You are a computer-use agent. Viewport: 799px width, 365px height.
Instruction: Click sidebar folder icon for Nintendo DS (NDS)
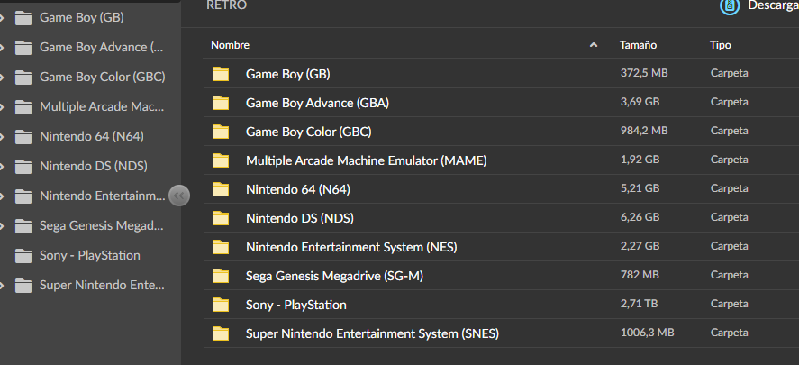23,167
